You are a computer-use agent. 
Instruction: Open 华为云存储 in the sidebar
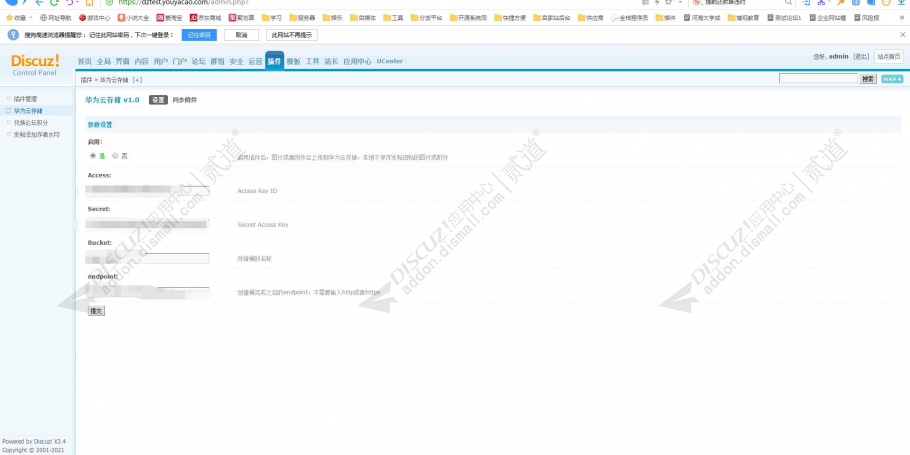[x=28, y=110]
